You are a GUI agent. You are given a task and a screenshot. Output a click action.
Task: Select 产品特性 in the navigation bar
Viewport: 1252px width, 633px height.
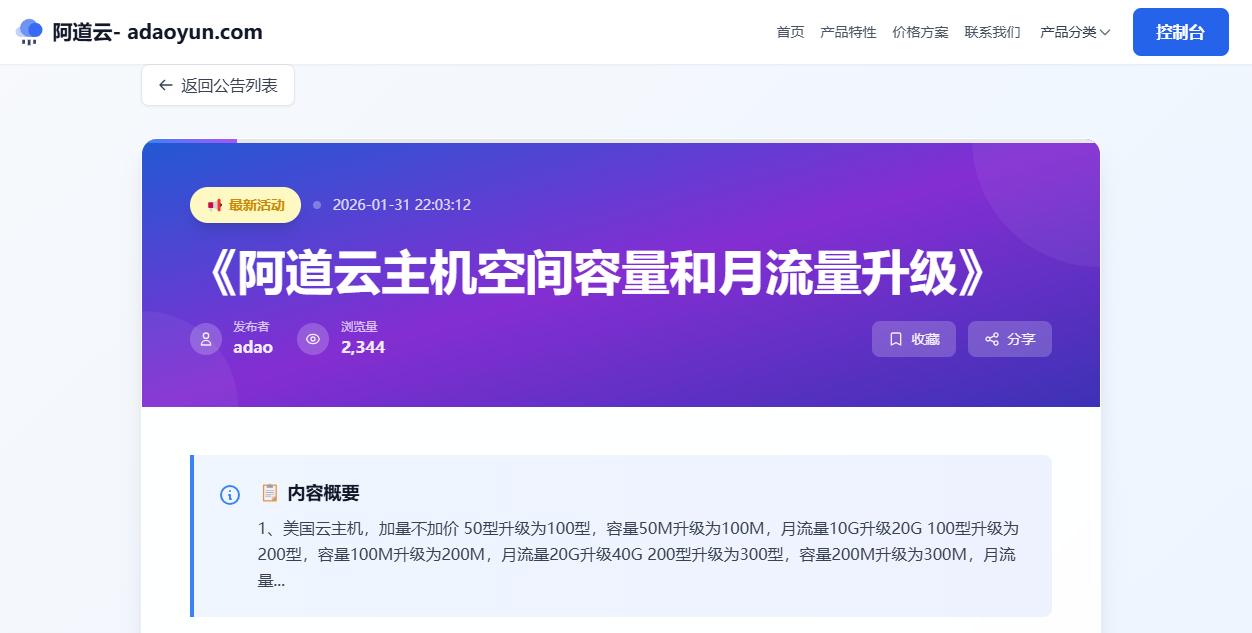pyautogui.click(x=848, y=31)
